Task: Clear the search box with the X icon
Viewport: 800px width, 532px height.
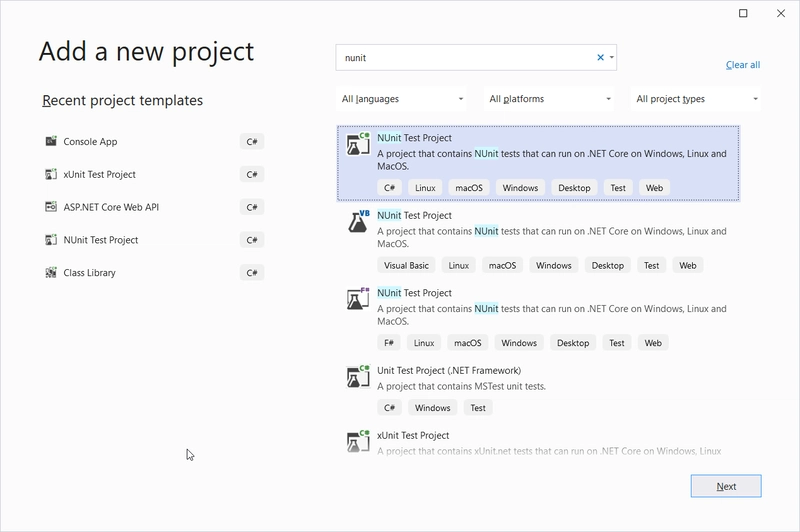Action: [601, 58]
